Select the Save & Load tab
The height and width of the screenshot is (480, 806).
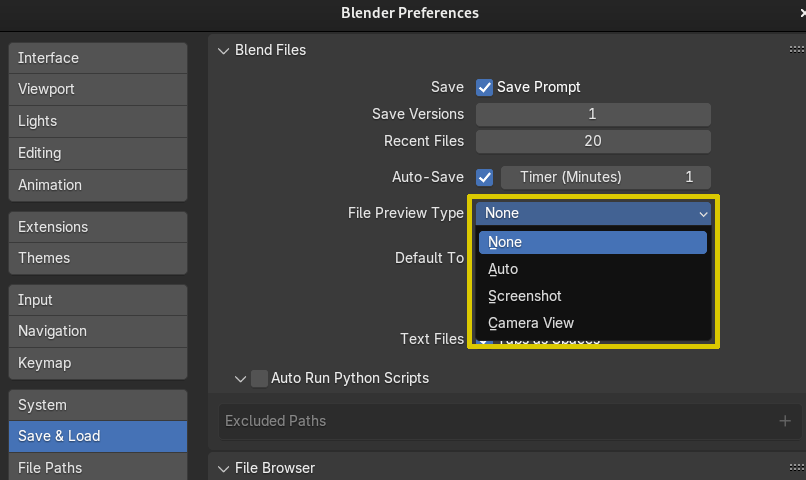click(x=98, y=436)
